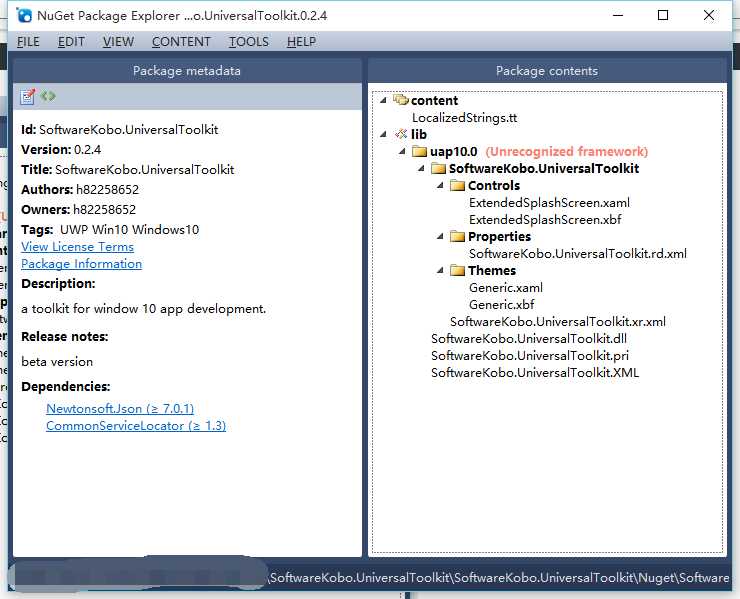Click the Id value SoftwareKobo.UniversalToolkit

129,130
